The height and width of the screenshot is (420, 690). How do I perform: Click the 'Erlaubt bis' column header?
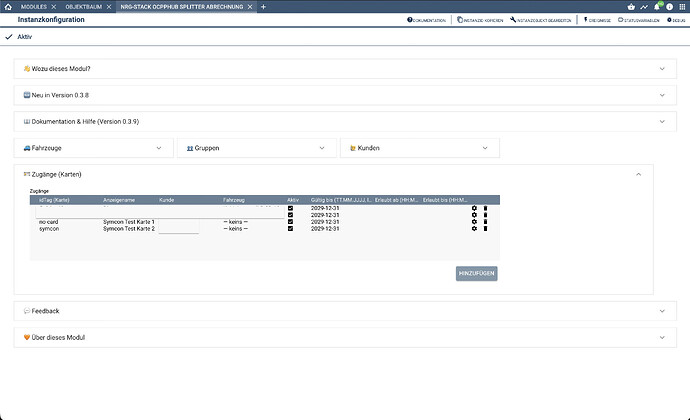tap(445, 200)
